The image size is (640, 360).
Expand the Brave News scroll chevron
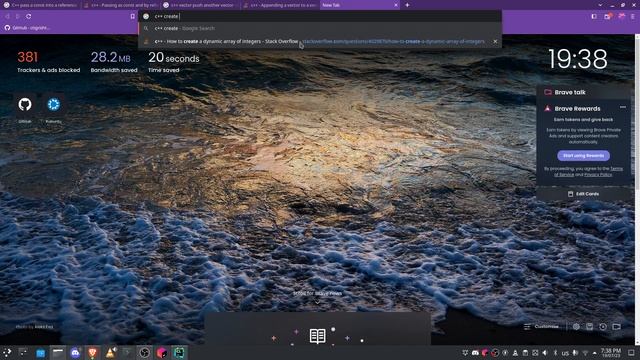(317, 302)
